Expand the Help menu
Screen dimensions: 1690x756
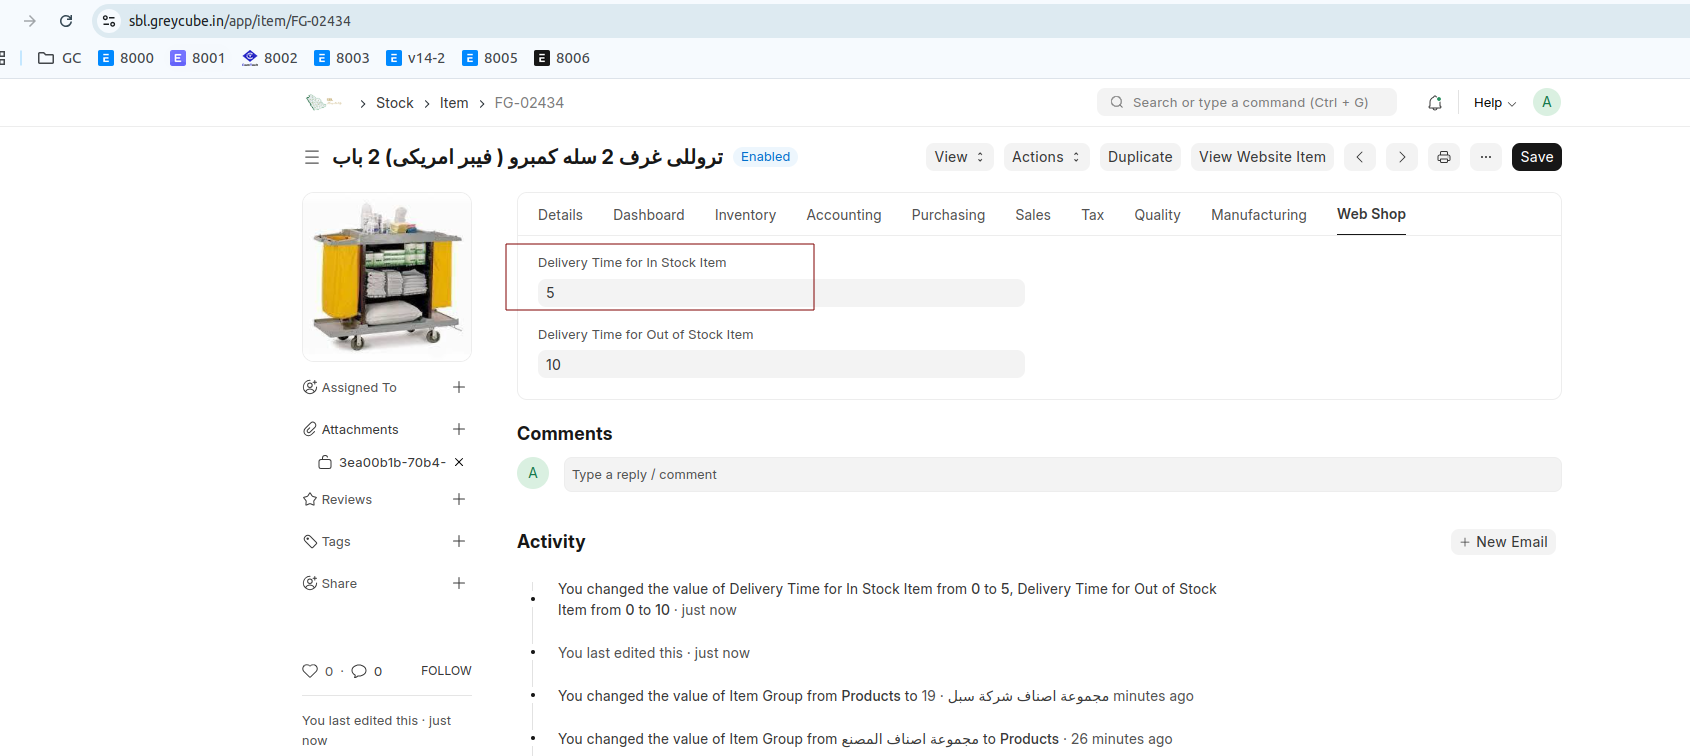point(1494,103)
